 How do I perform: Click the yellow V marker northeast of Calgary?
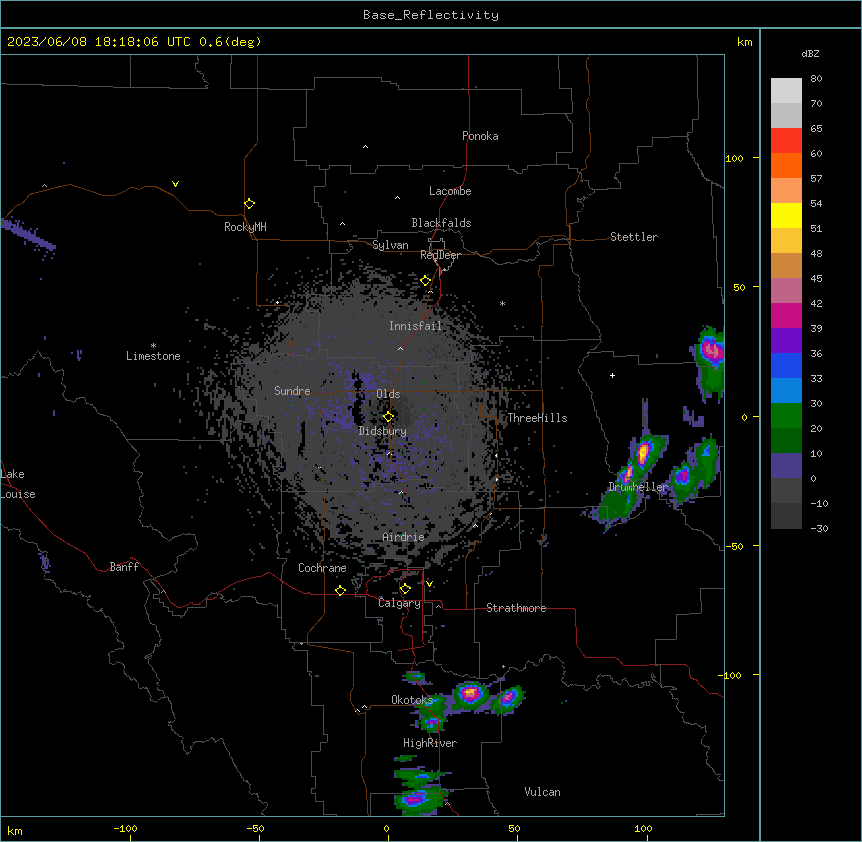click(429, 584)
